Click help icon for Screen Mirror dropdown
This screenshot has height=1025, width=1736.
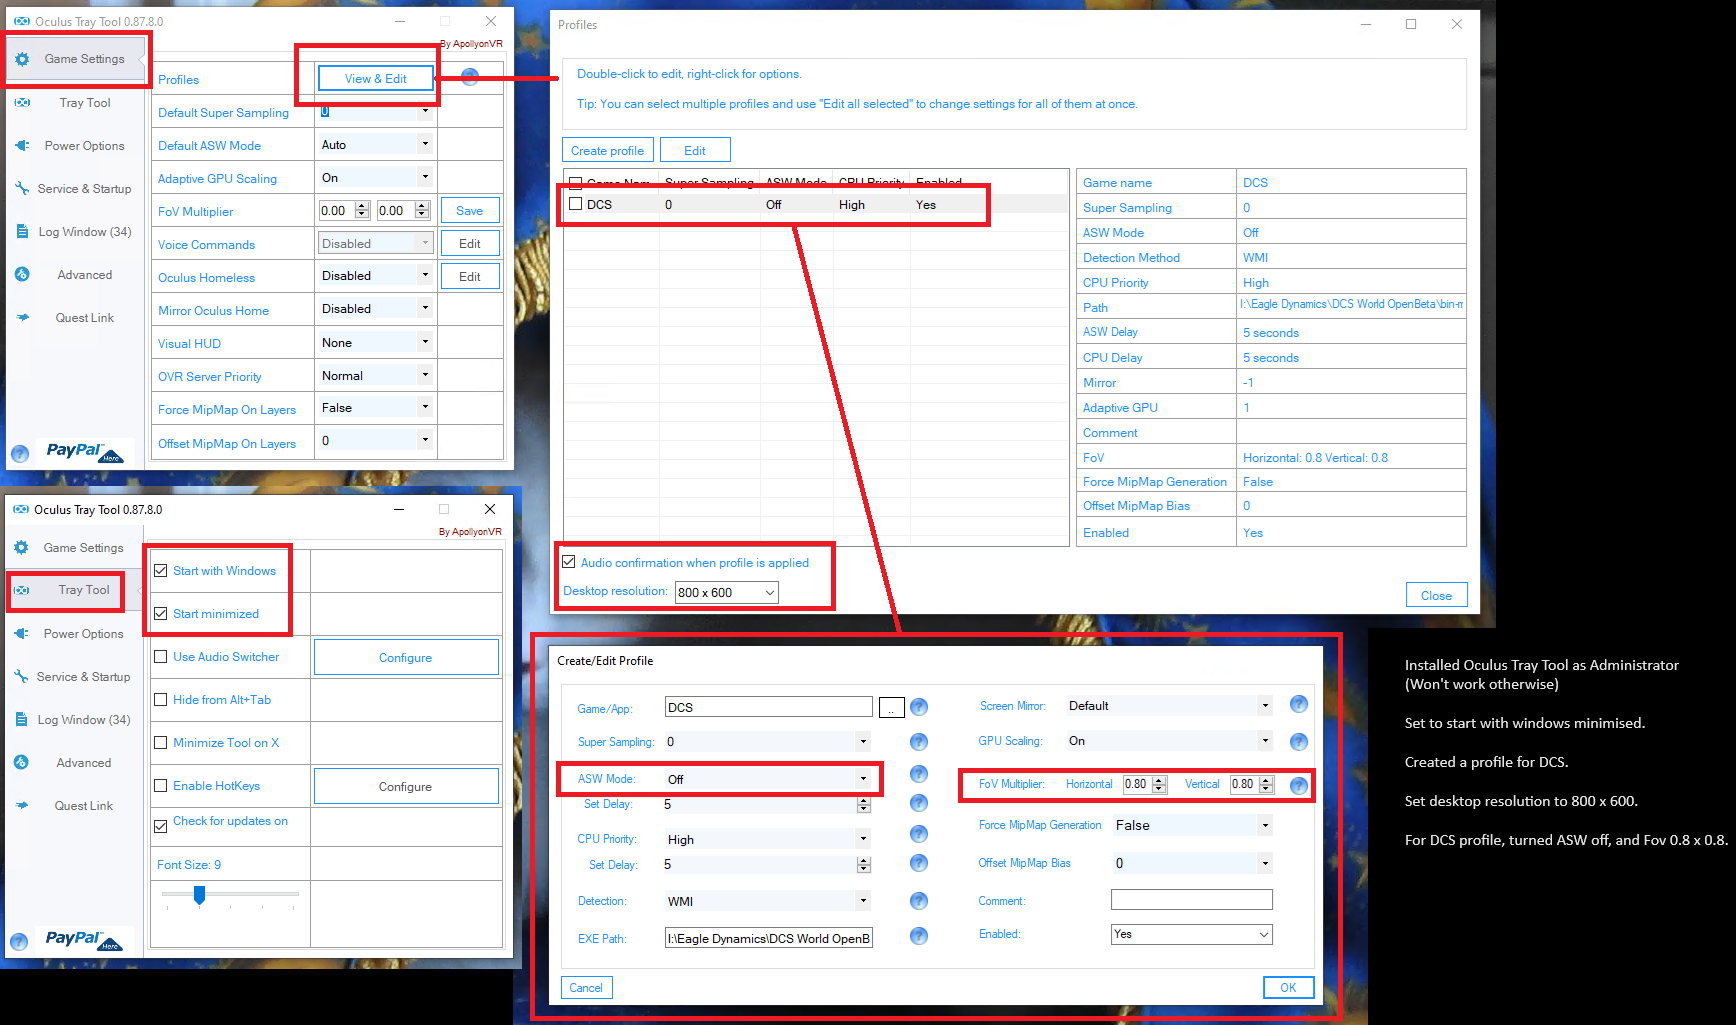click(1299, 704)
